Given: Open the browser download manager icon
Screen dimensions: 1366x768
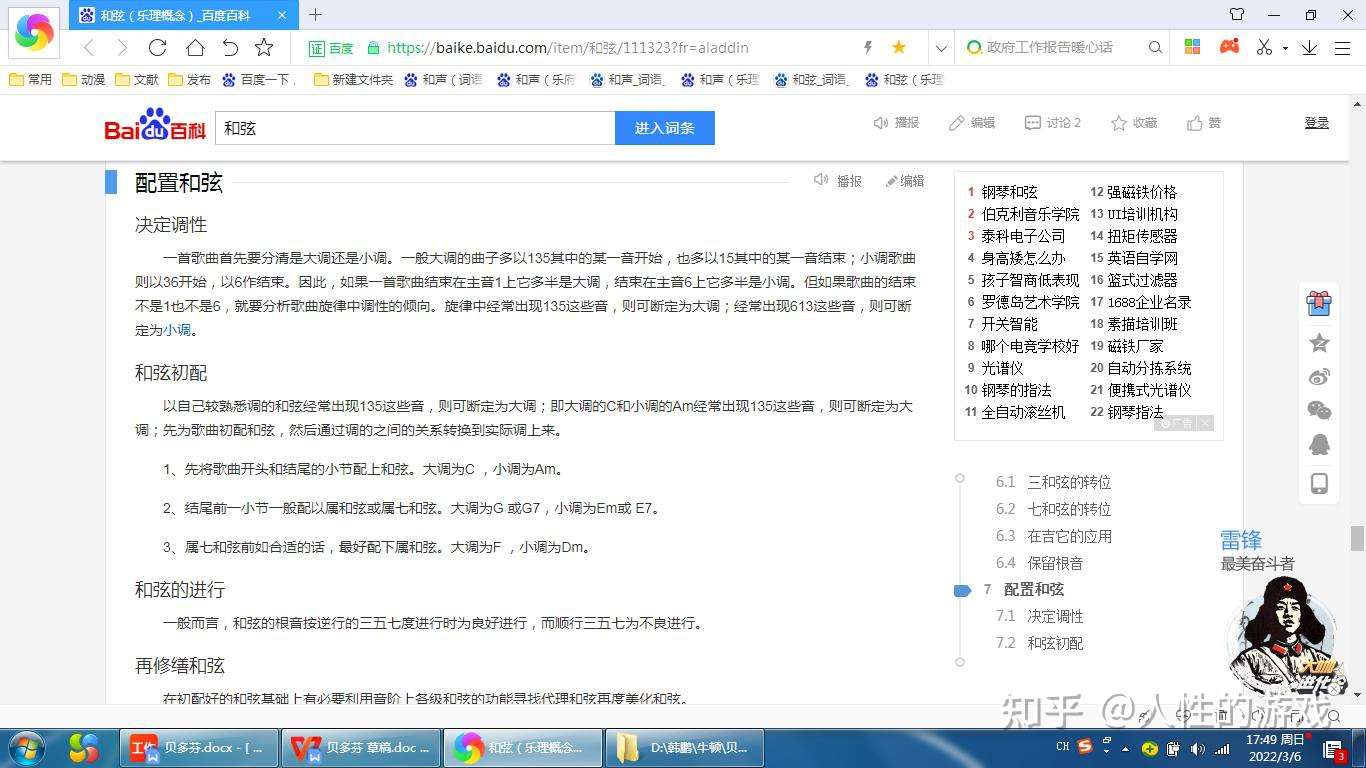Looking at the screenshot, I should 1311,47.
